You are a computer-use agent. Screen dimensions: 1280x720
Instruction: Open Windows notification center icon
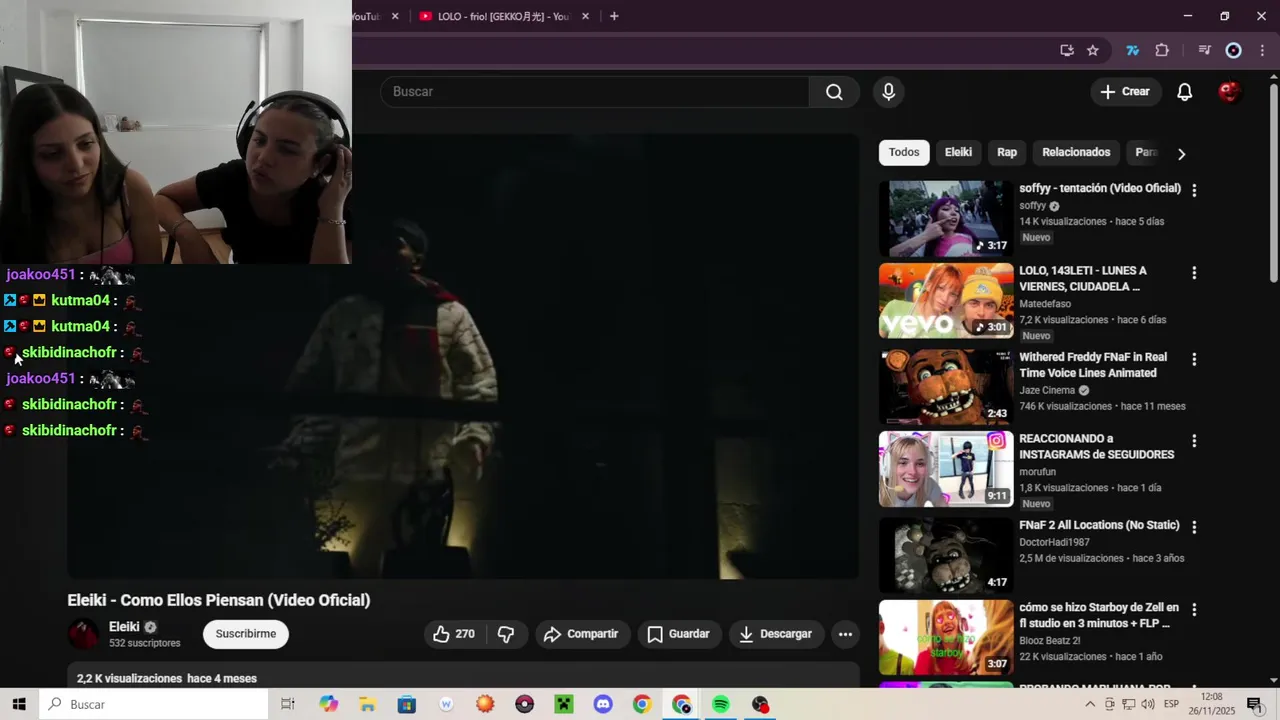1254,704
